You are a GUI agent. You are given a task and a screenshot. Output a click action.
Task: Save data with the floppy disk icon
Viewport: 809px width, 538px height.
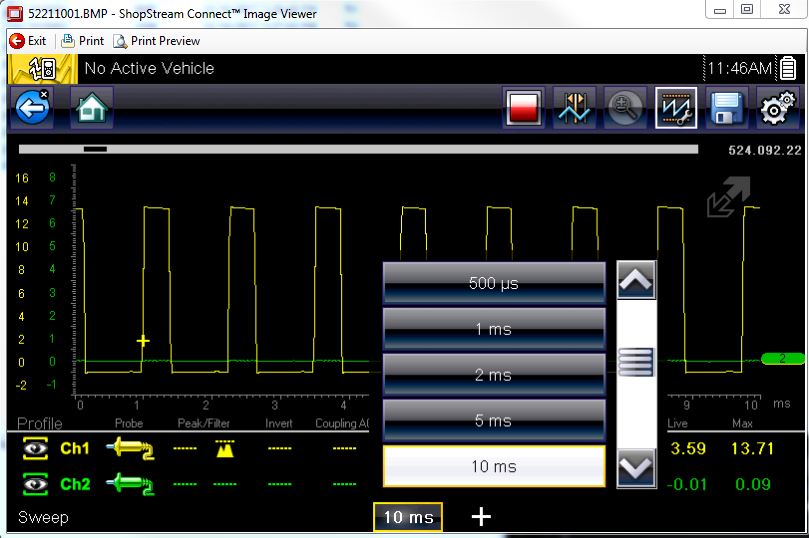coord(727,108)
